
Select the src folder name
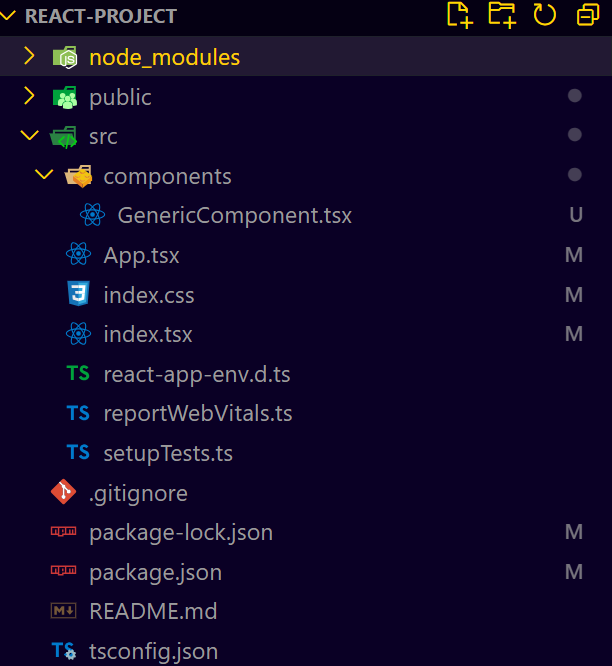click(x=103, y=137)
